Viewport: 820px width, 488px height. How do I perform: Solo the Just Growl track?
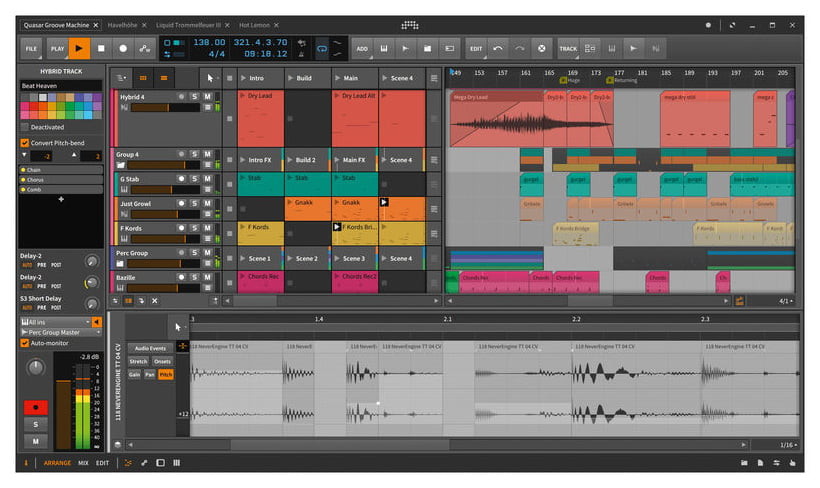click(x=194, y=203)
